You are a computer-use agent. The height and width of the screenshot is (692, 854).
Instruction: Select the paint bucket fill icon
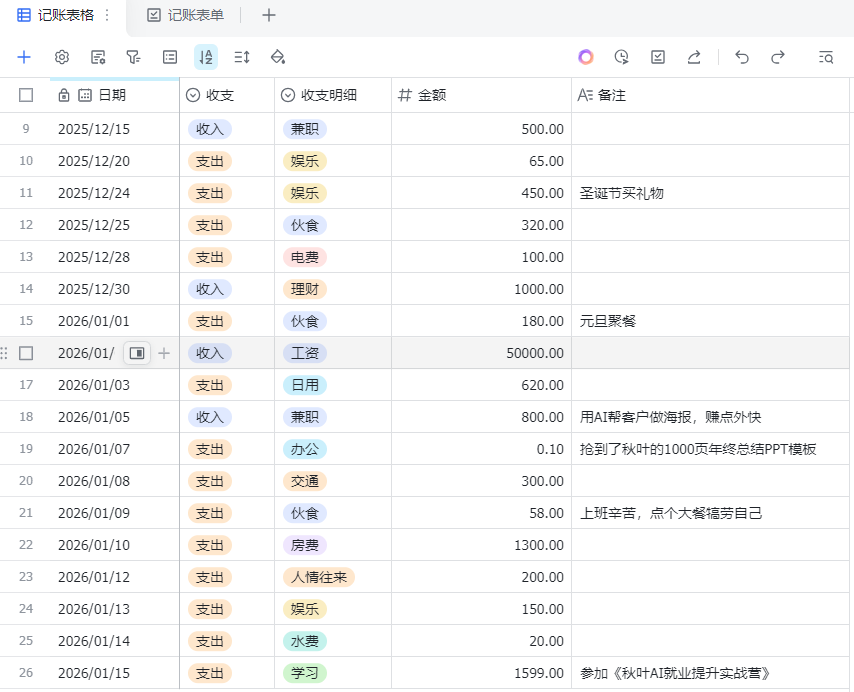pyautogui.click(x=277, y=57)
